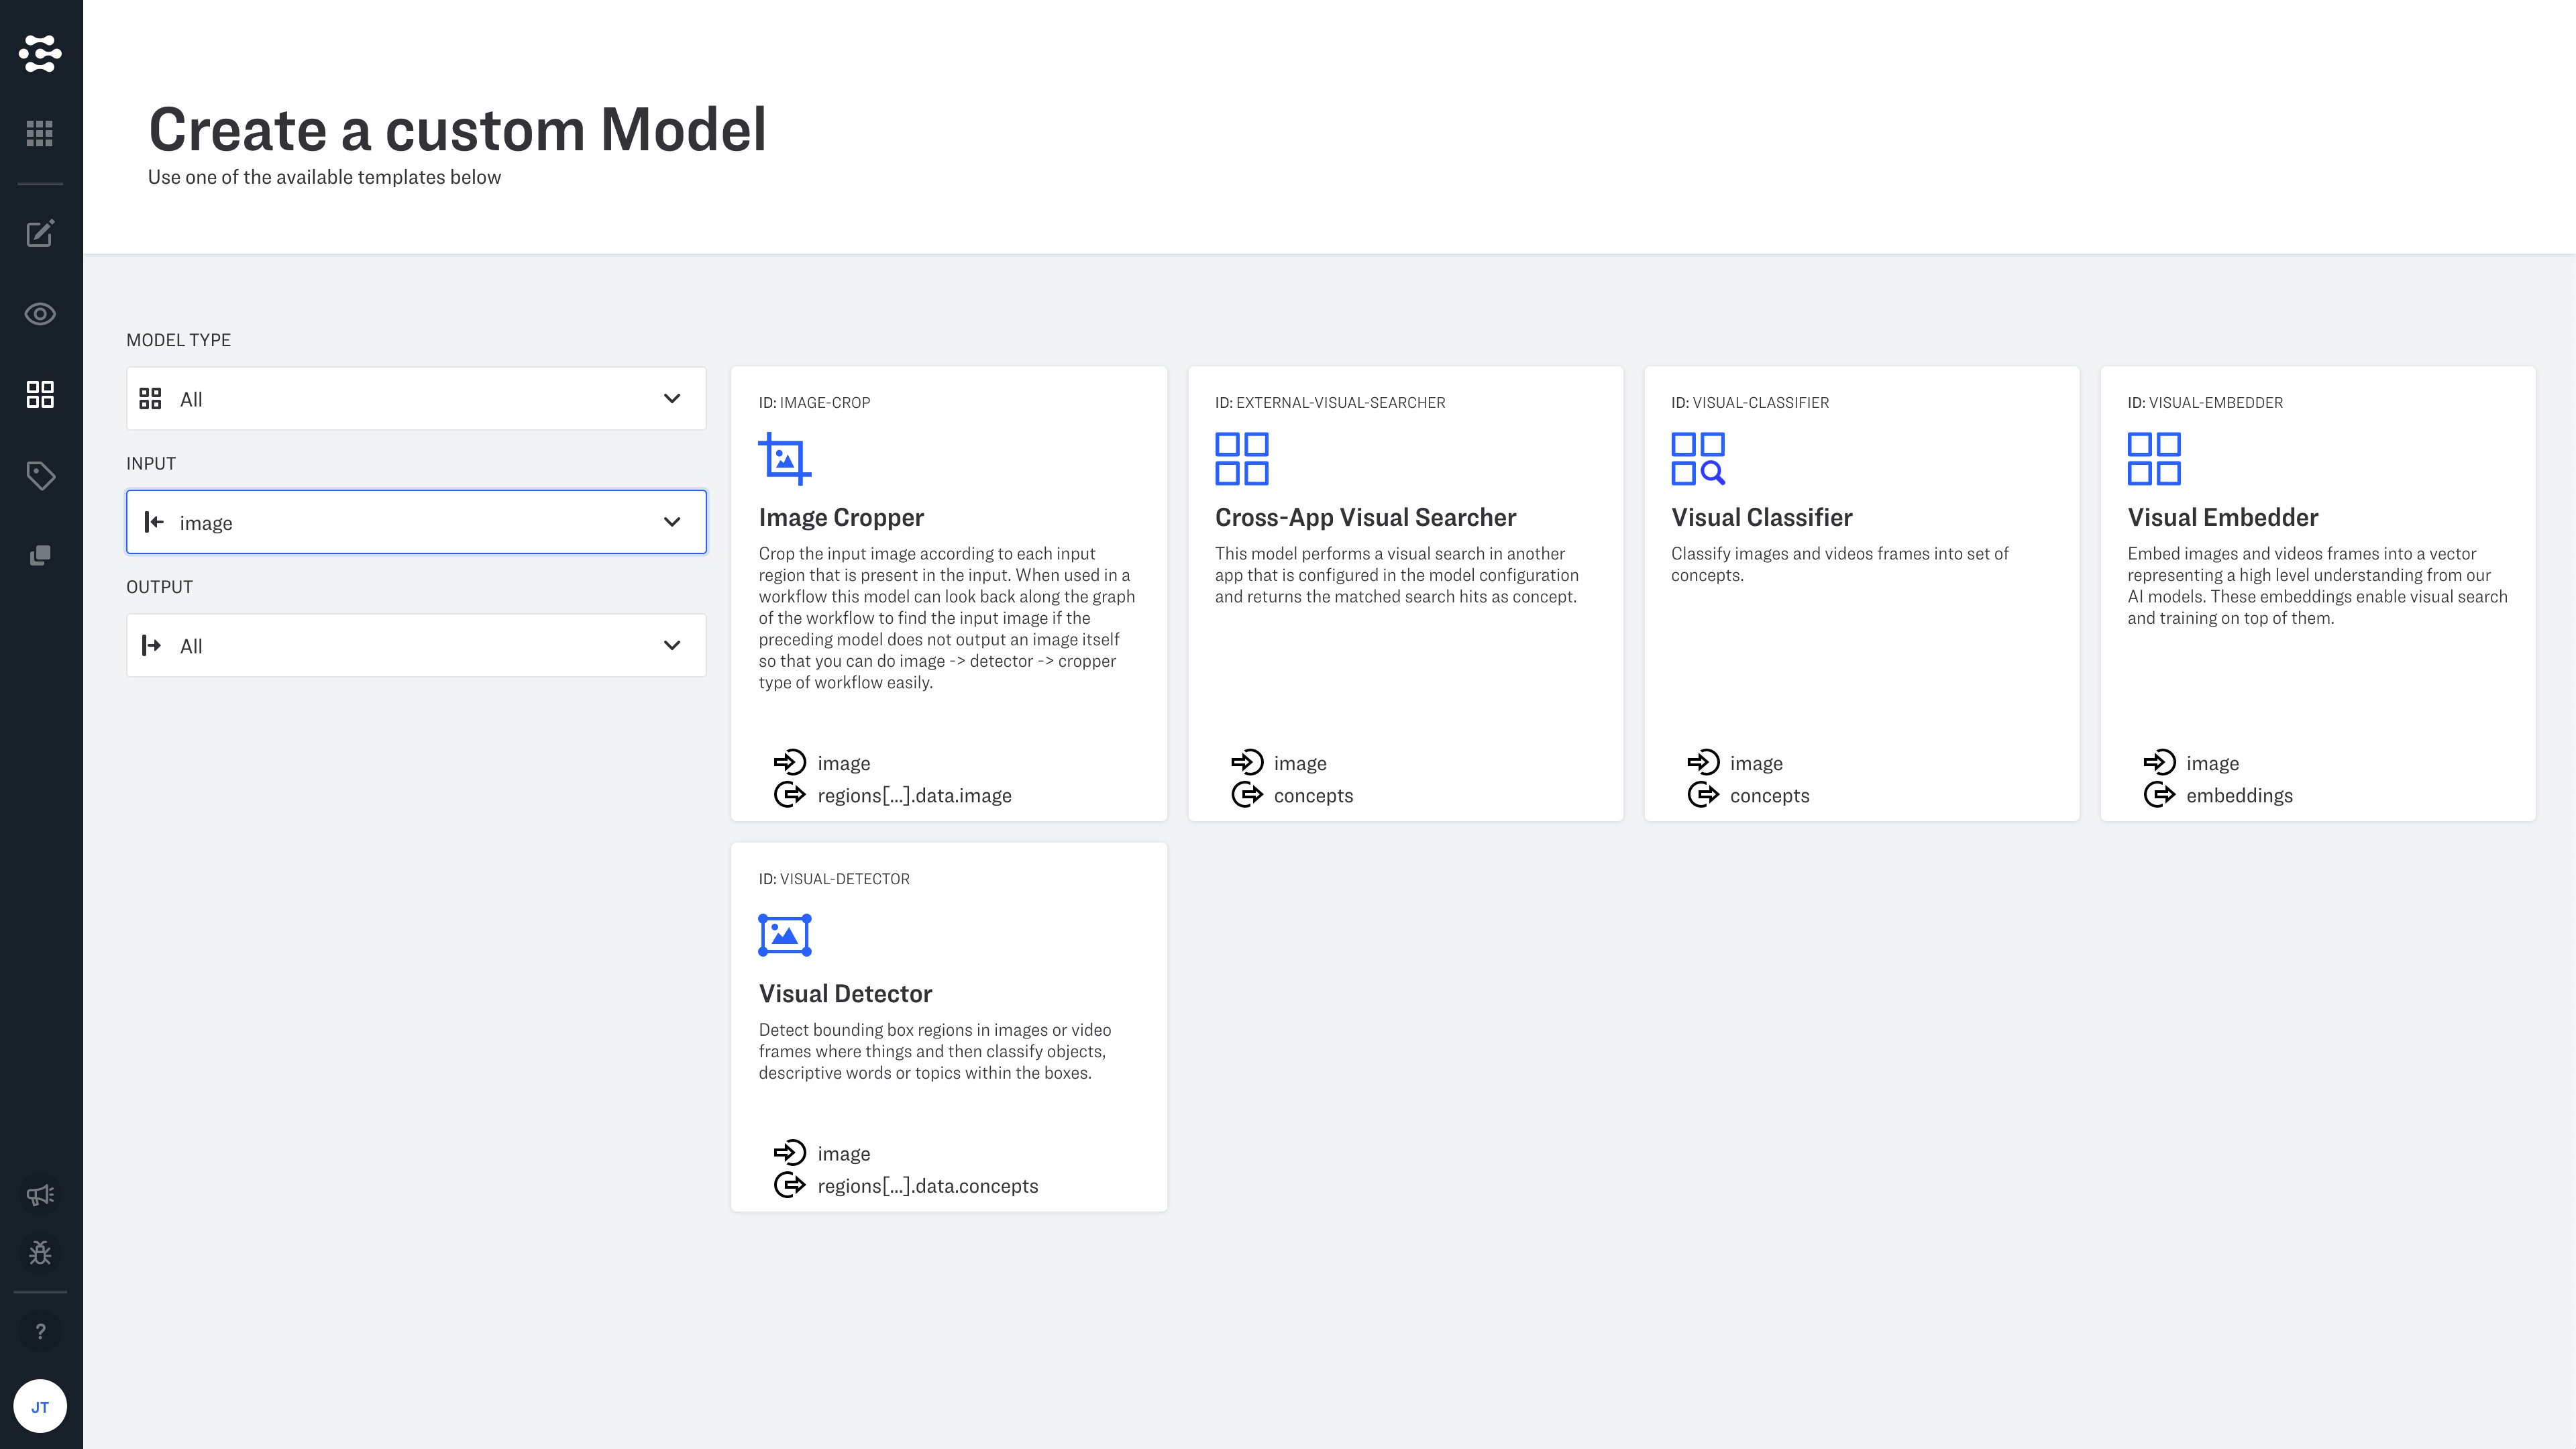This screenshot has width=2576, height=1449.
Task: Click the bug report sidebar icon
Action: (40, 1252)
